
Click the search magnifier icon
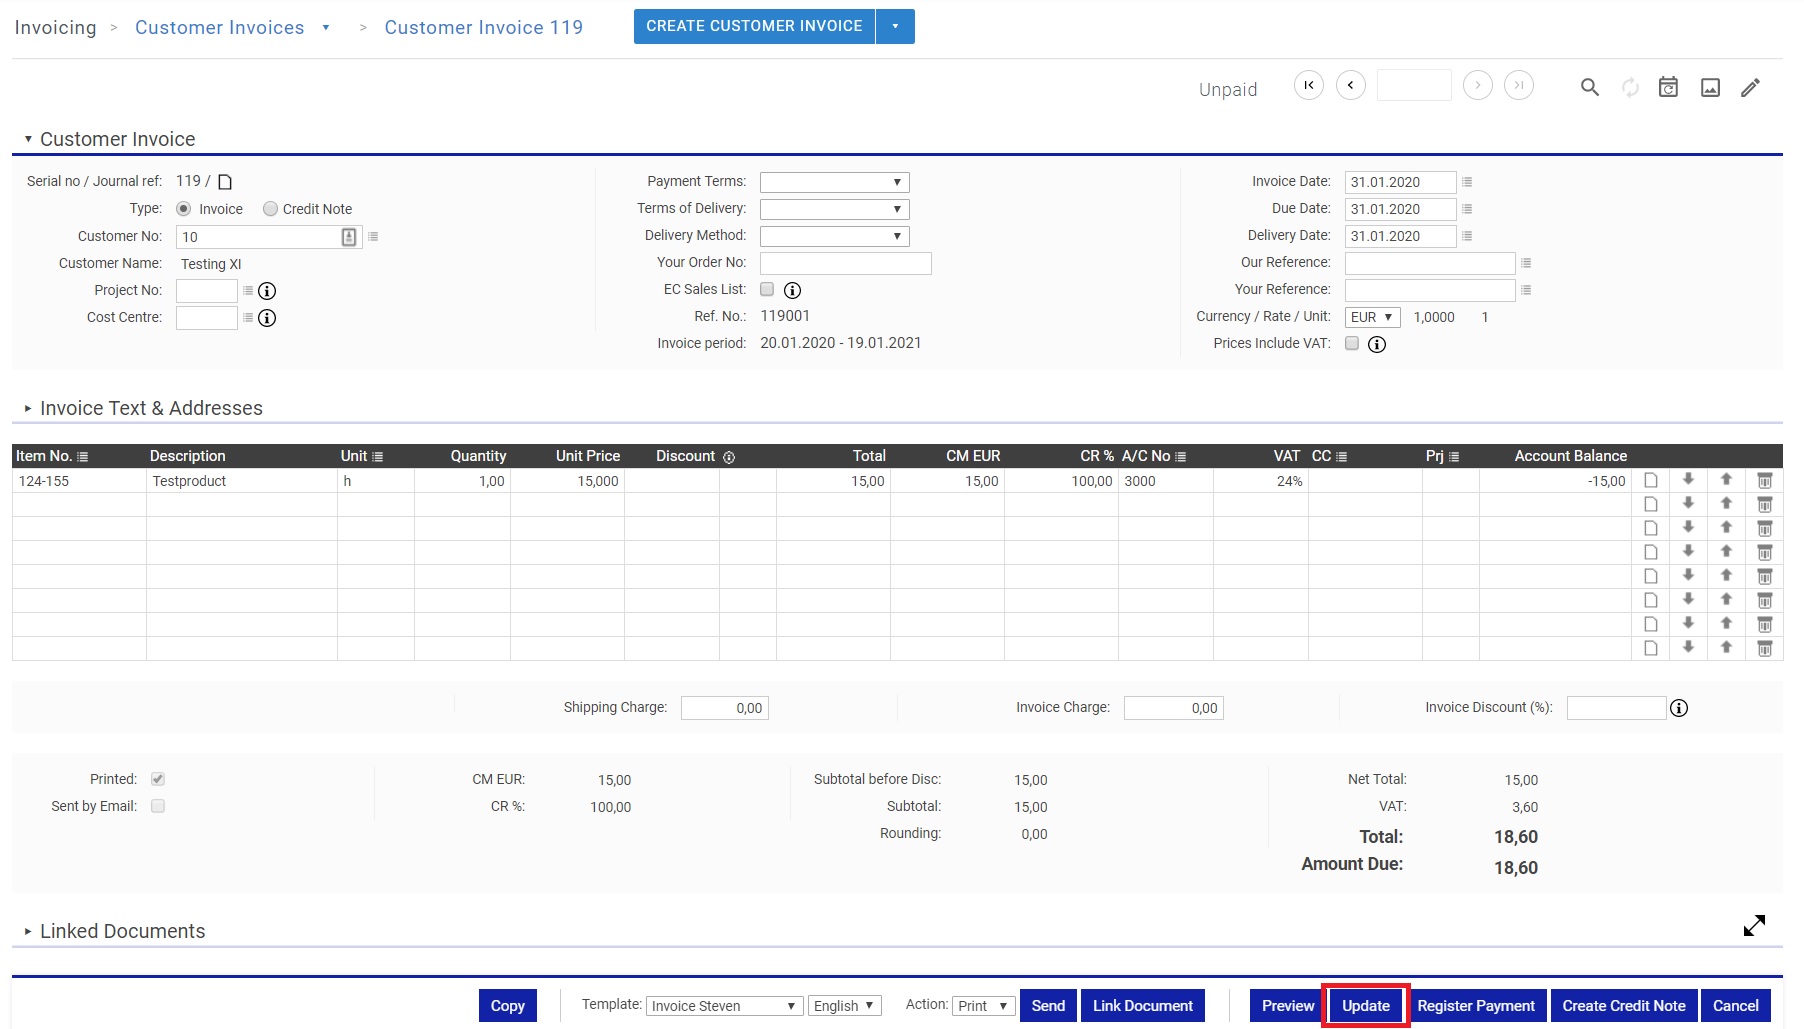click(1589, 88)
